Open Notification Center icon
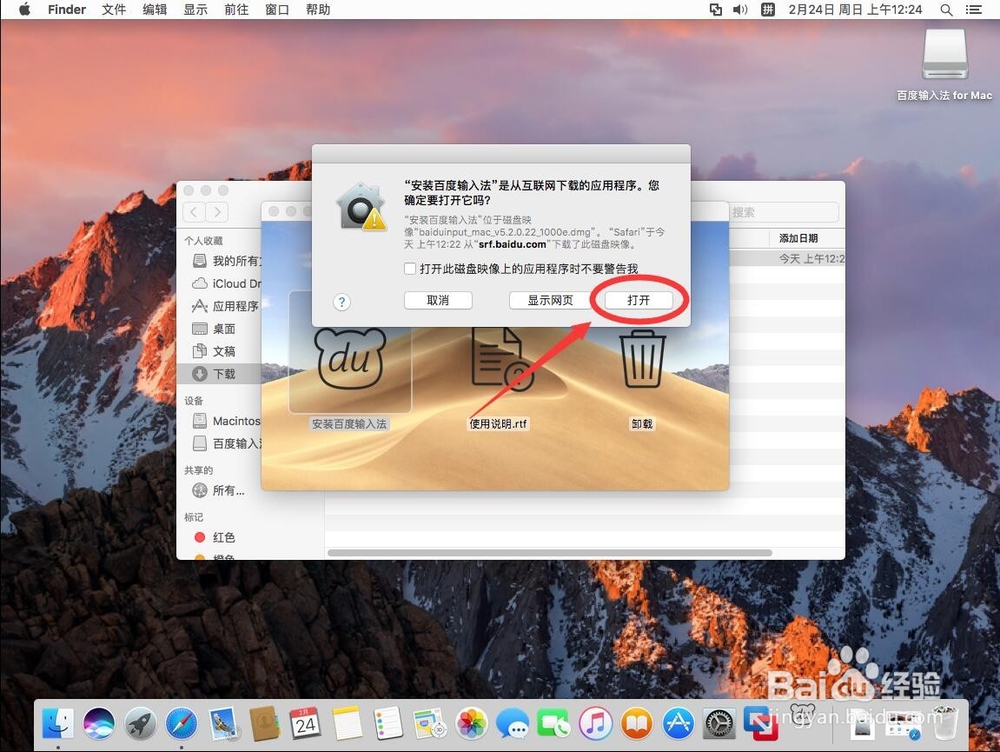This screenshot has width=1000, height=752. click(974, 10)
